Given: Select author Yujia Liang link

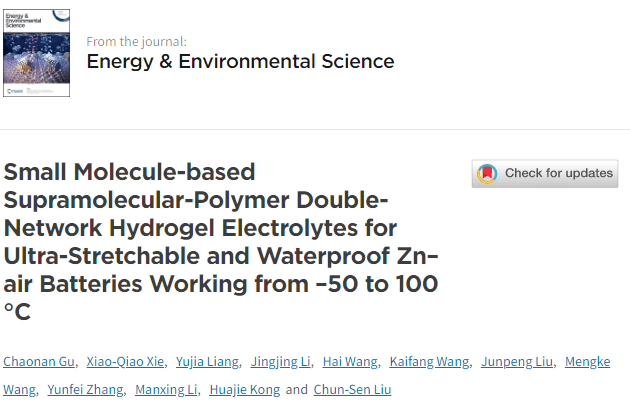Looking at the screenshot, I should click(x=208, y=362).
